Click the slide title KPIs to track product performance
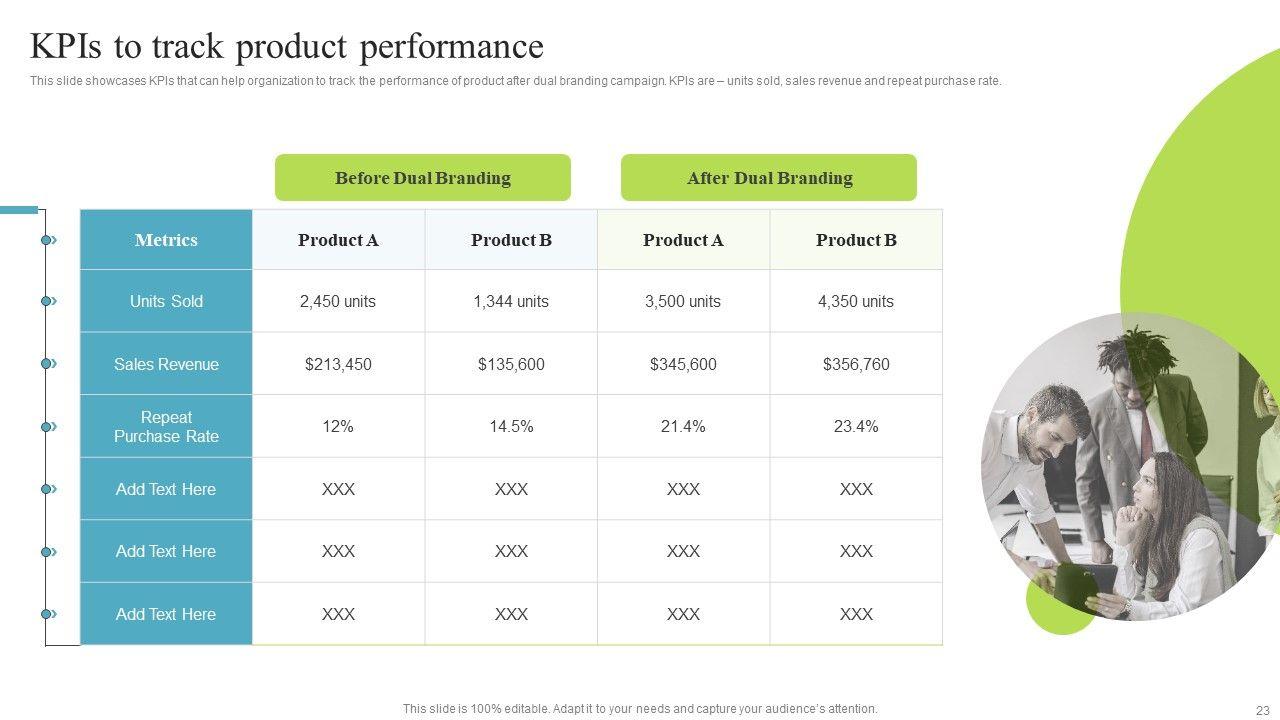 click(287, 47)
